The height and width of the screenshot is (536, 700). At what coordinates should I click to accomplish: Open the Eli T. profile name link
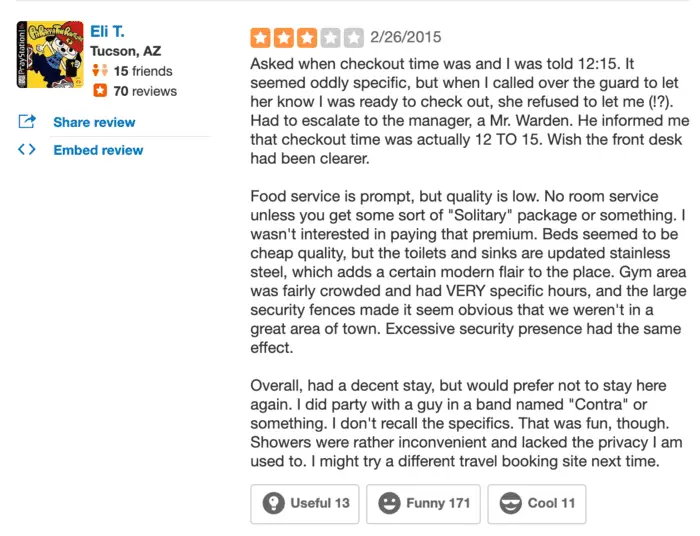[x=107, y=32]
